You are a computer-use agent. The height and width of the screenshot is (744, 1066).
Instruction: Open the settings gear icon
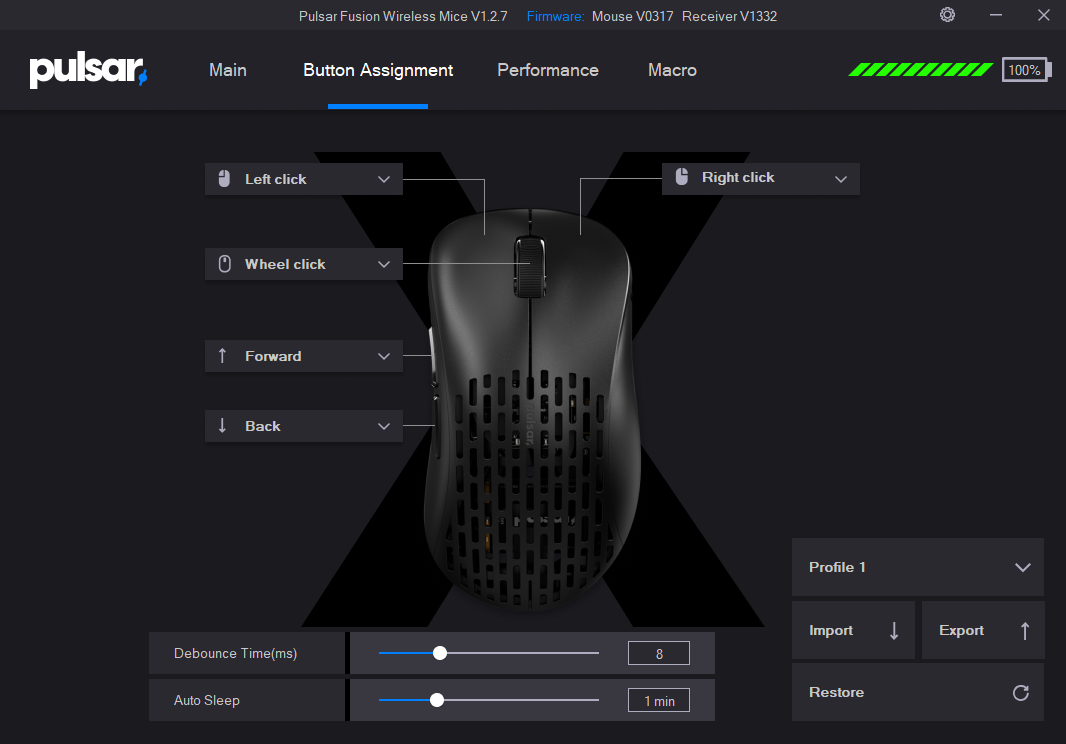[x=947, y=15]
